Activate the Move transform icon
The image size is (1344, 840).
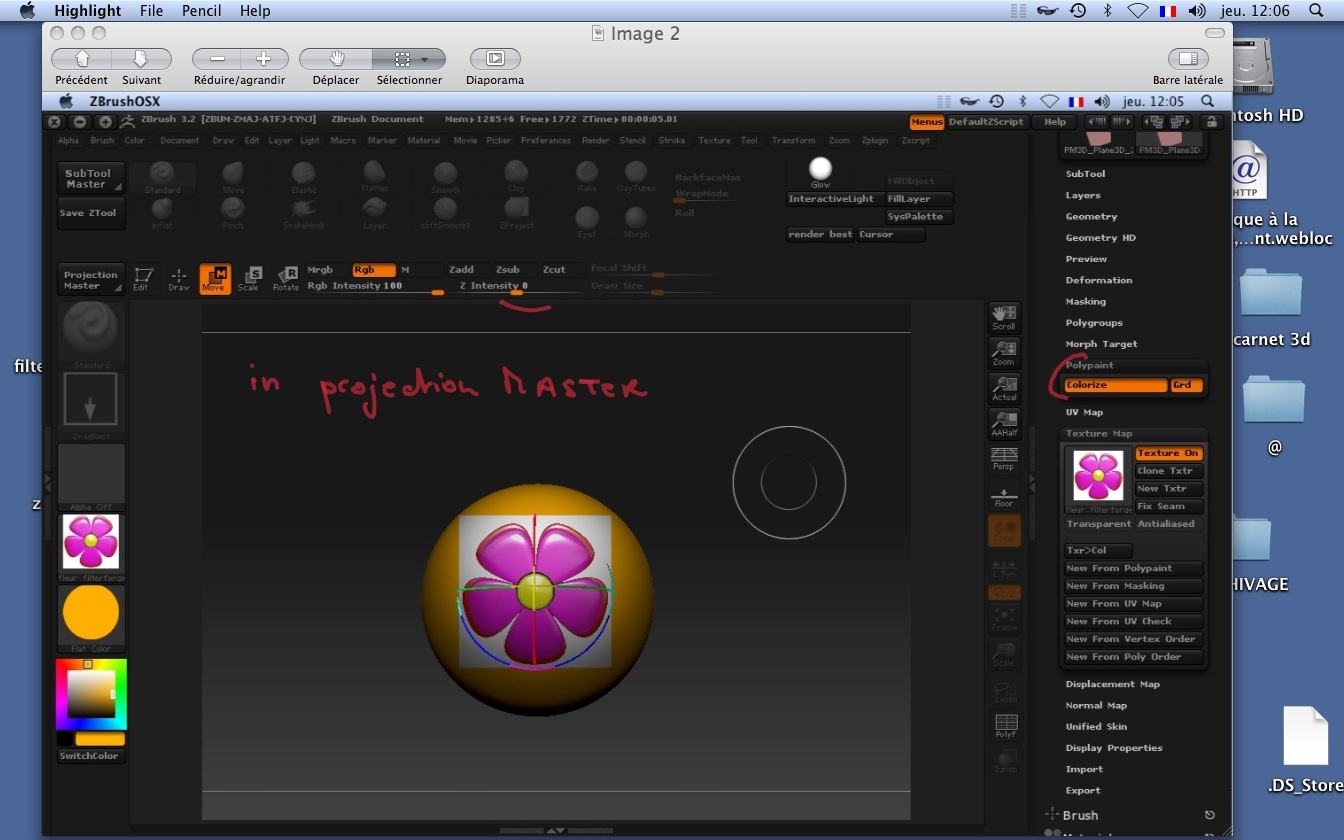(214, 278)
